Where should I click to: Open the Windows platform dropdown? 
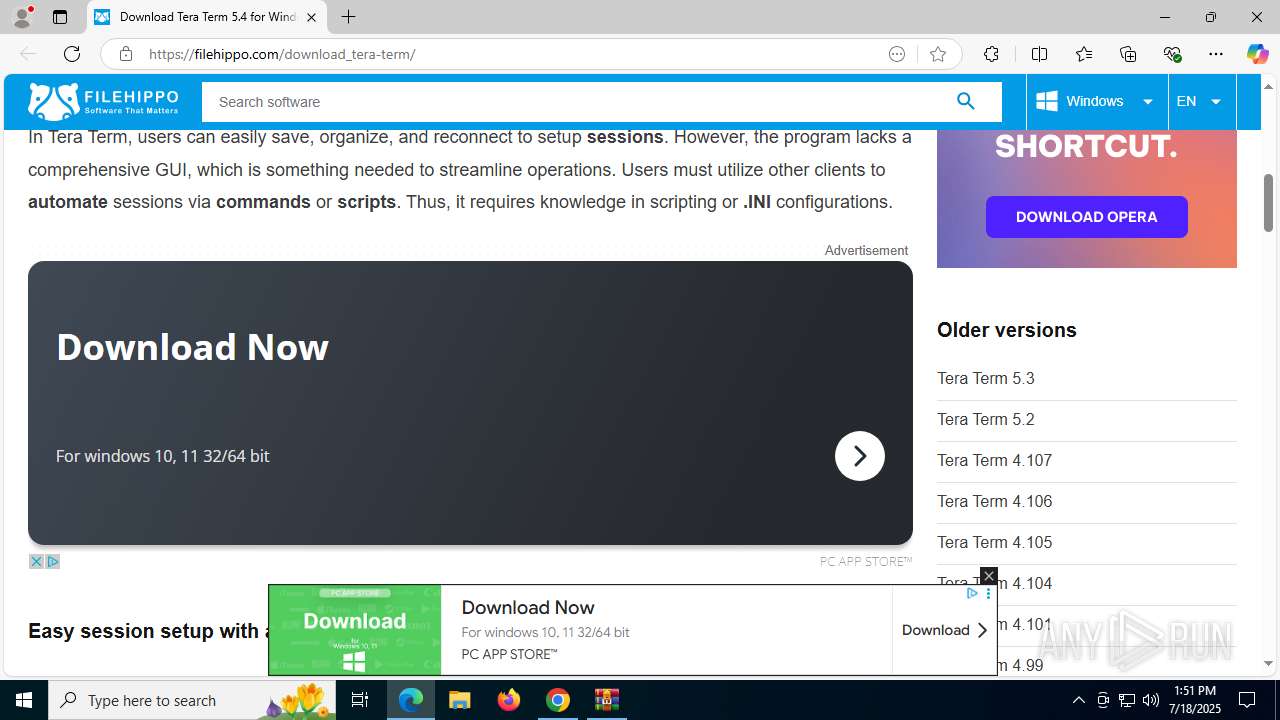pos(1096,101)
